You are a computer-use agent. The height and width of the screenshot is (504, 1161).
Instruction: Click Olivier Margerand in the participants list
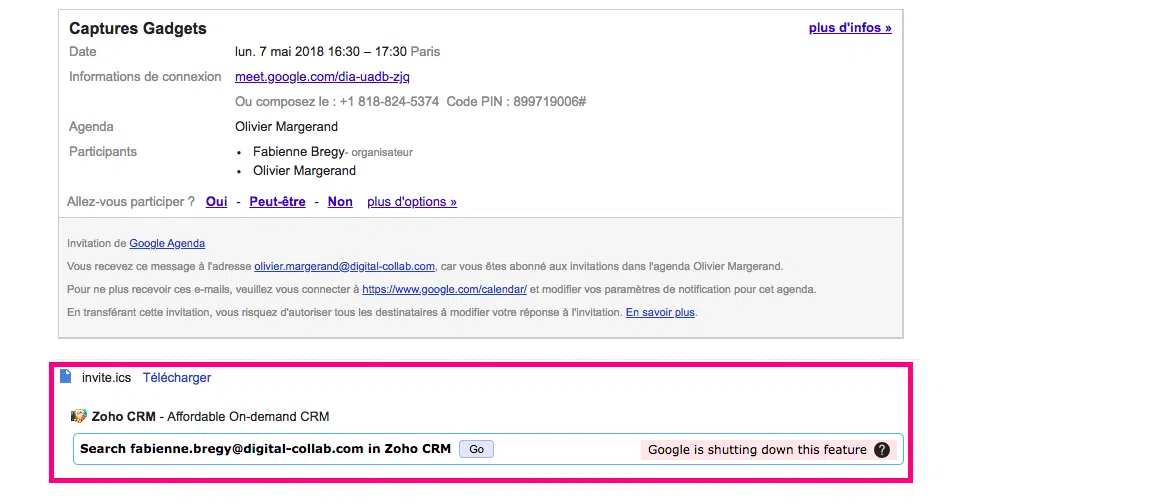(x=304, y=171)
